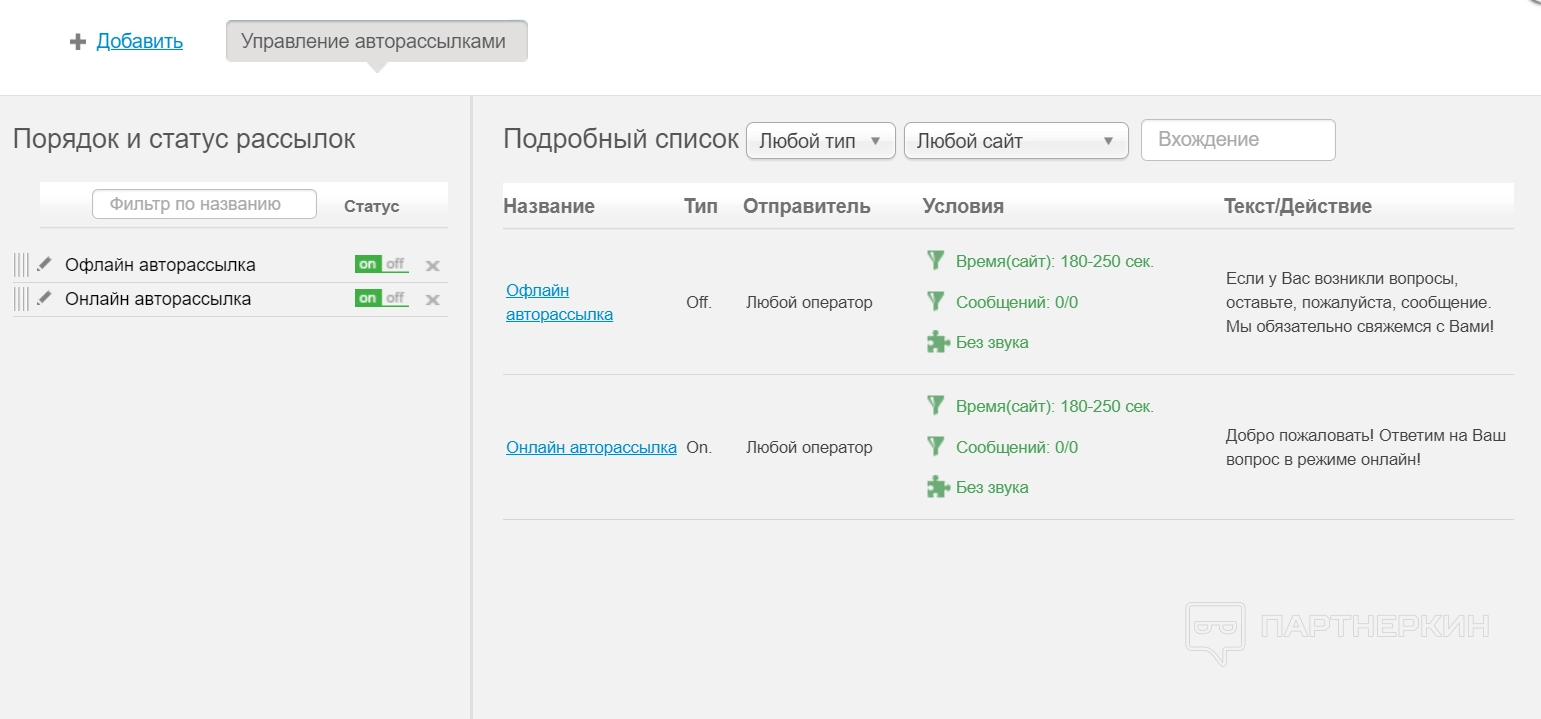
Task: Click the funnel icon beside Время(сайт) in the Офлайн row
Action: point(936,261)
